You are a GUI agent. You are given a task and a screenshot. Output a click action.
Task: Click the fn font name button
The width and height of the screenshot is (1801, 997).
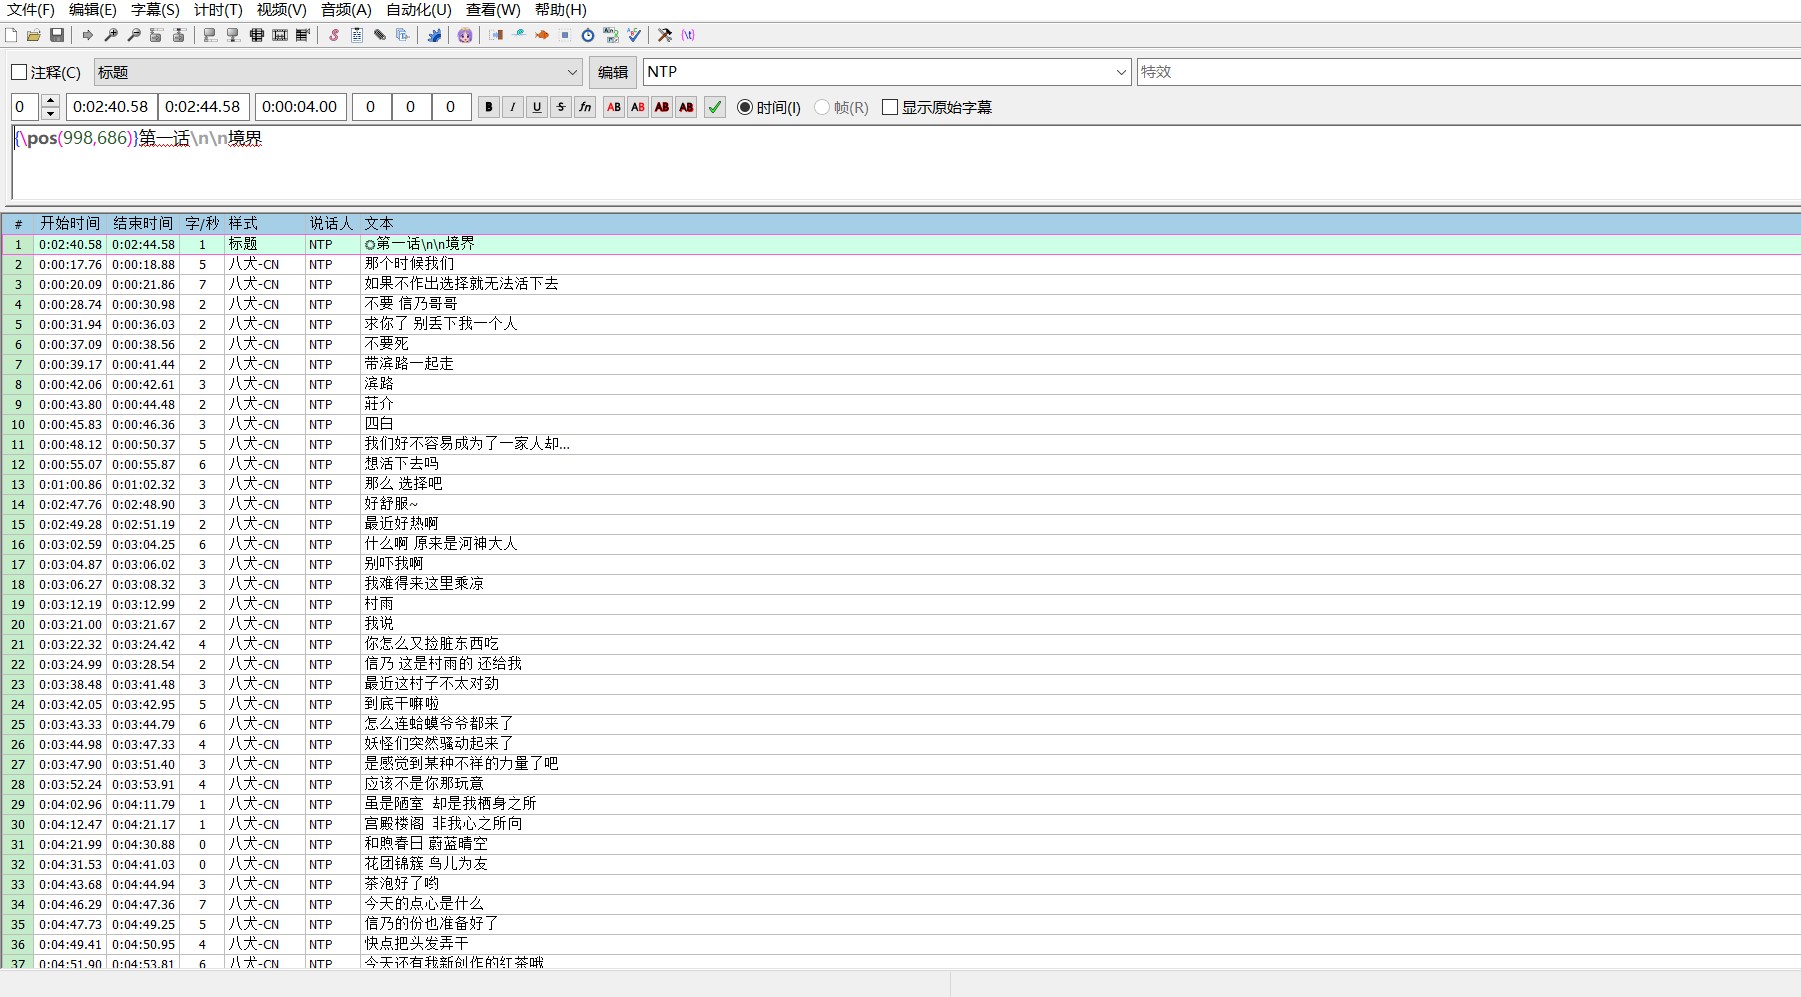[x=585, y=107]
